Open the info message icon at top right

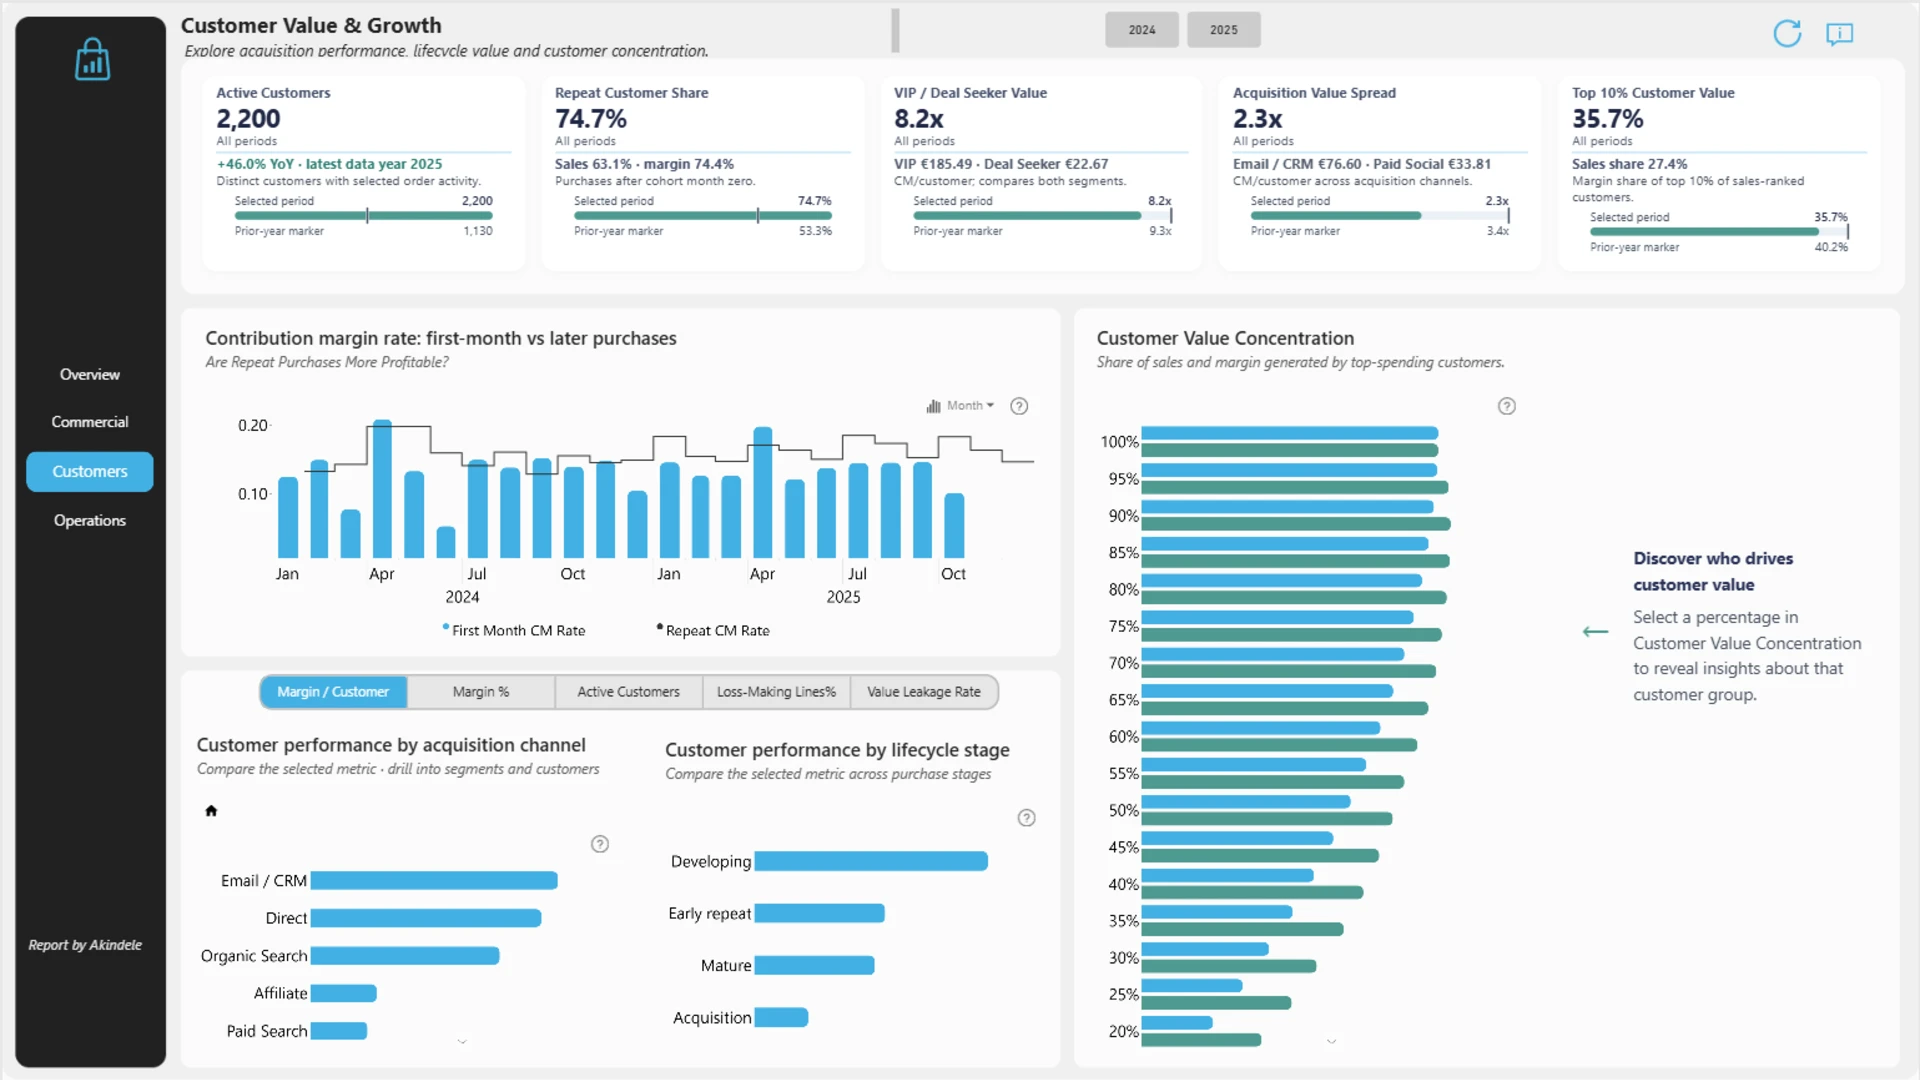click(1839, 34)
